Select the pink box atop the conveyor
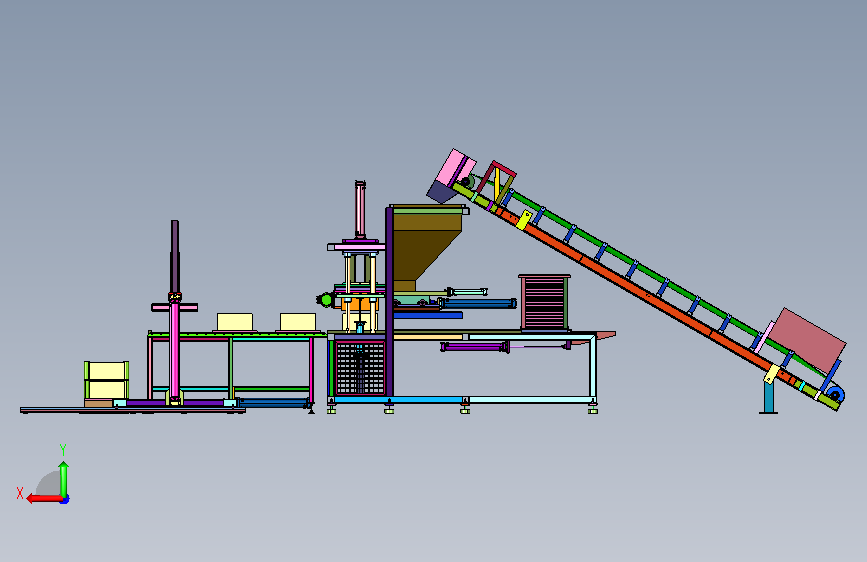This screenshot has height=562, width=867. [x=455, y=168]
